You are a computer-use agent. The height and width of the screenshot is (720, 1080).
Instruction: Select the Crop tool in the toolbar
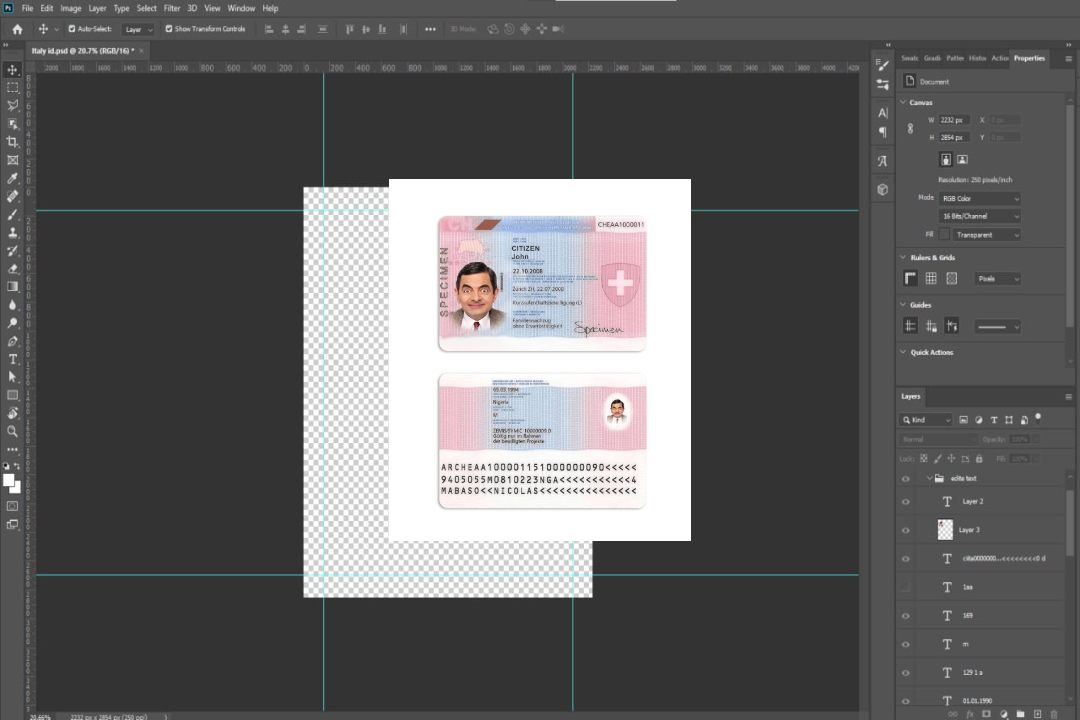click(13, 142)
